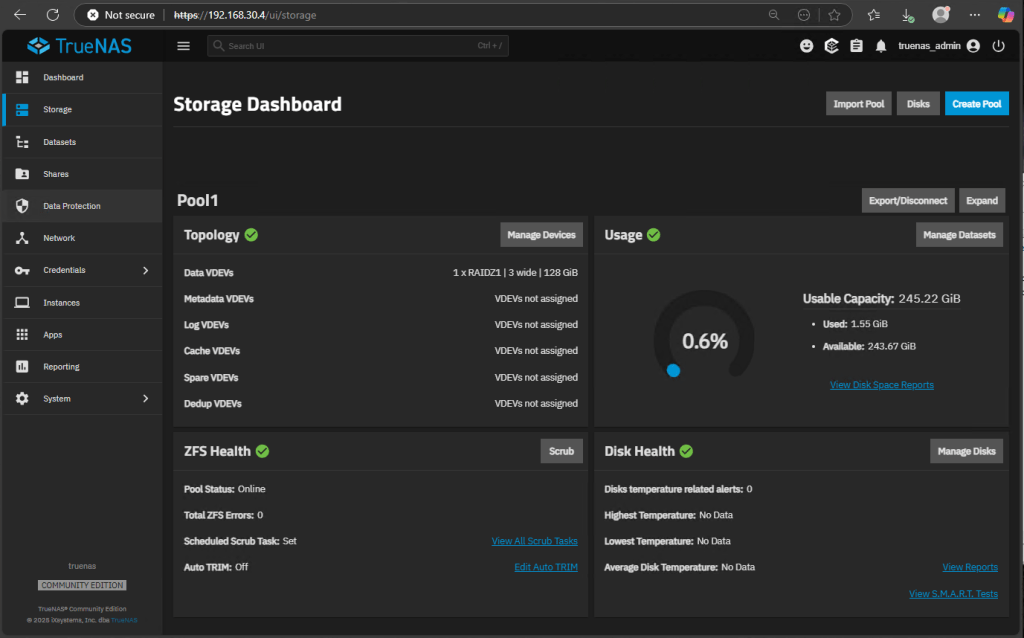
Task: Click the 0.6% usage gauge
Action: coord(704,341)
